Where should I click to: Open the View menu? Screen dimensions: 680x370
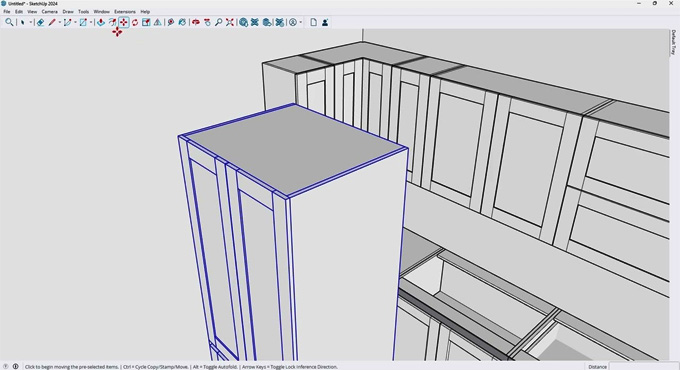(32, 12)
